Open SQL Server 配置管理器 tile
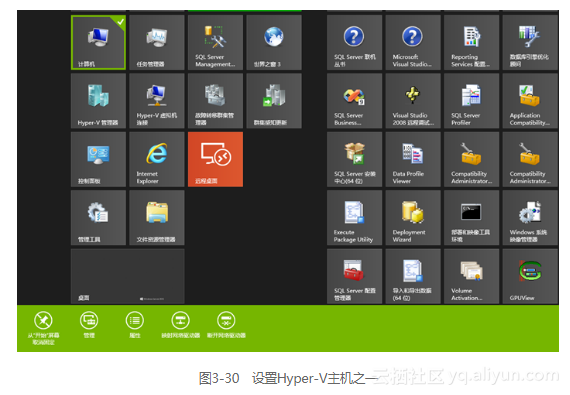The width and height of the screenshot is (570, 395). pyautogui.click(x=354, y=277)
